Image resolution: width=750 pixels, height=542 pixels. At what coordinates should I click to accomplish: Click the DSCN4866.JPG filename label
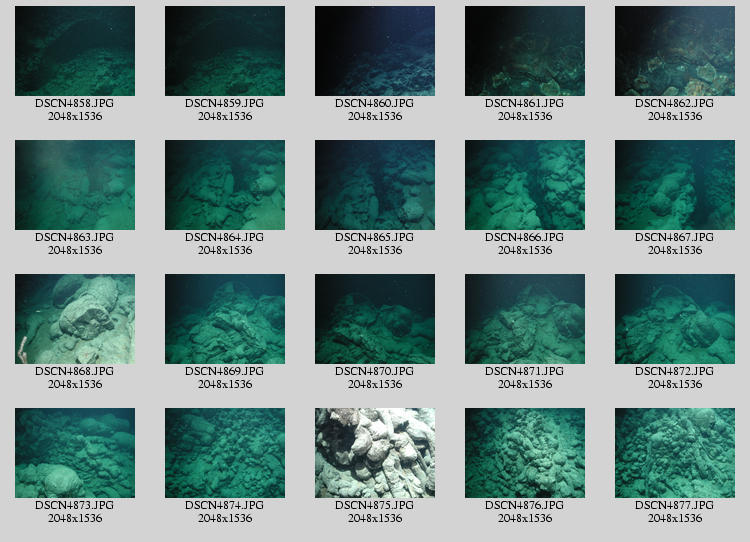pos(525,237)
